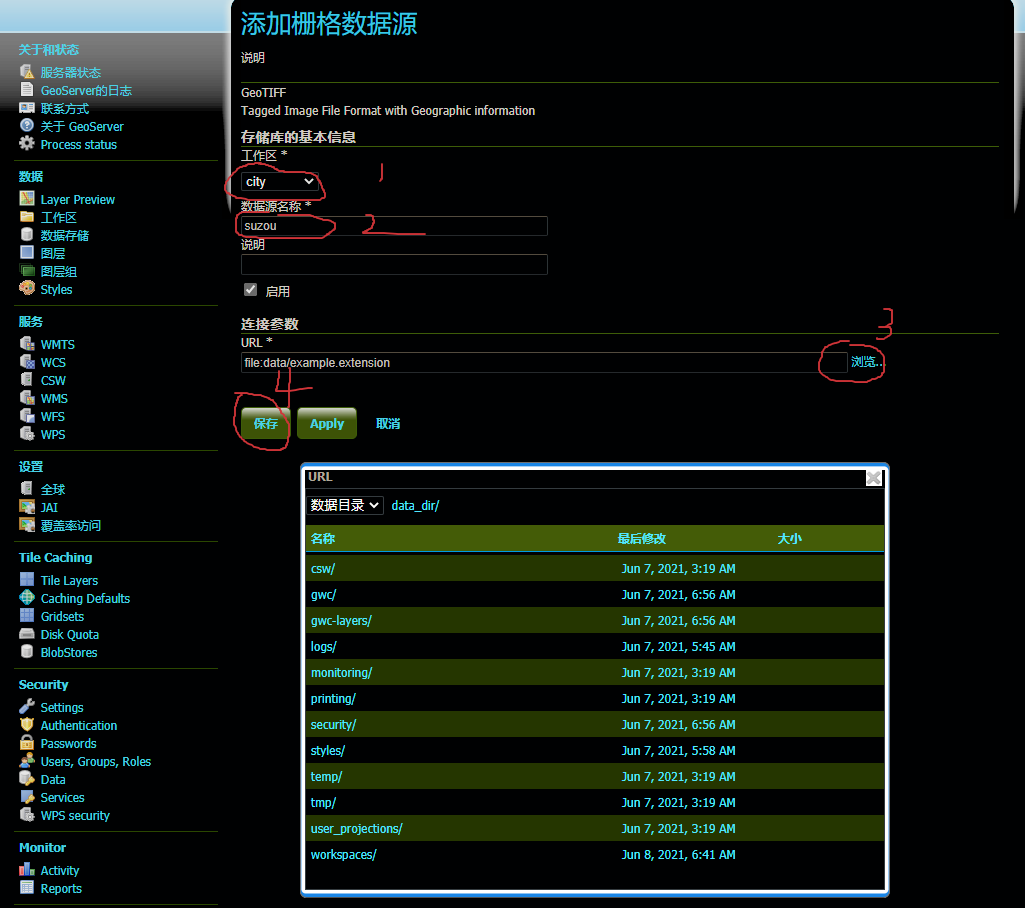Click the Styles palette icon
Viewport: 1025px width, 908px height.
point(27,288)
